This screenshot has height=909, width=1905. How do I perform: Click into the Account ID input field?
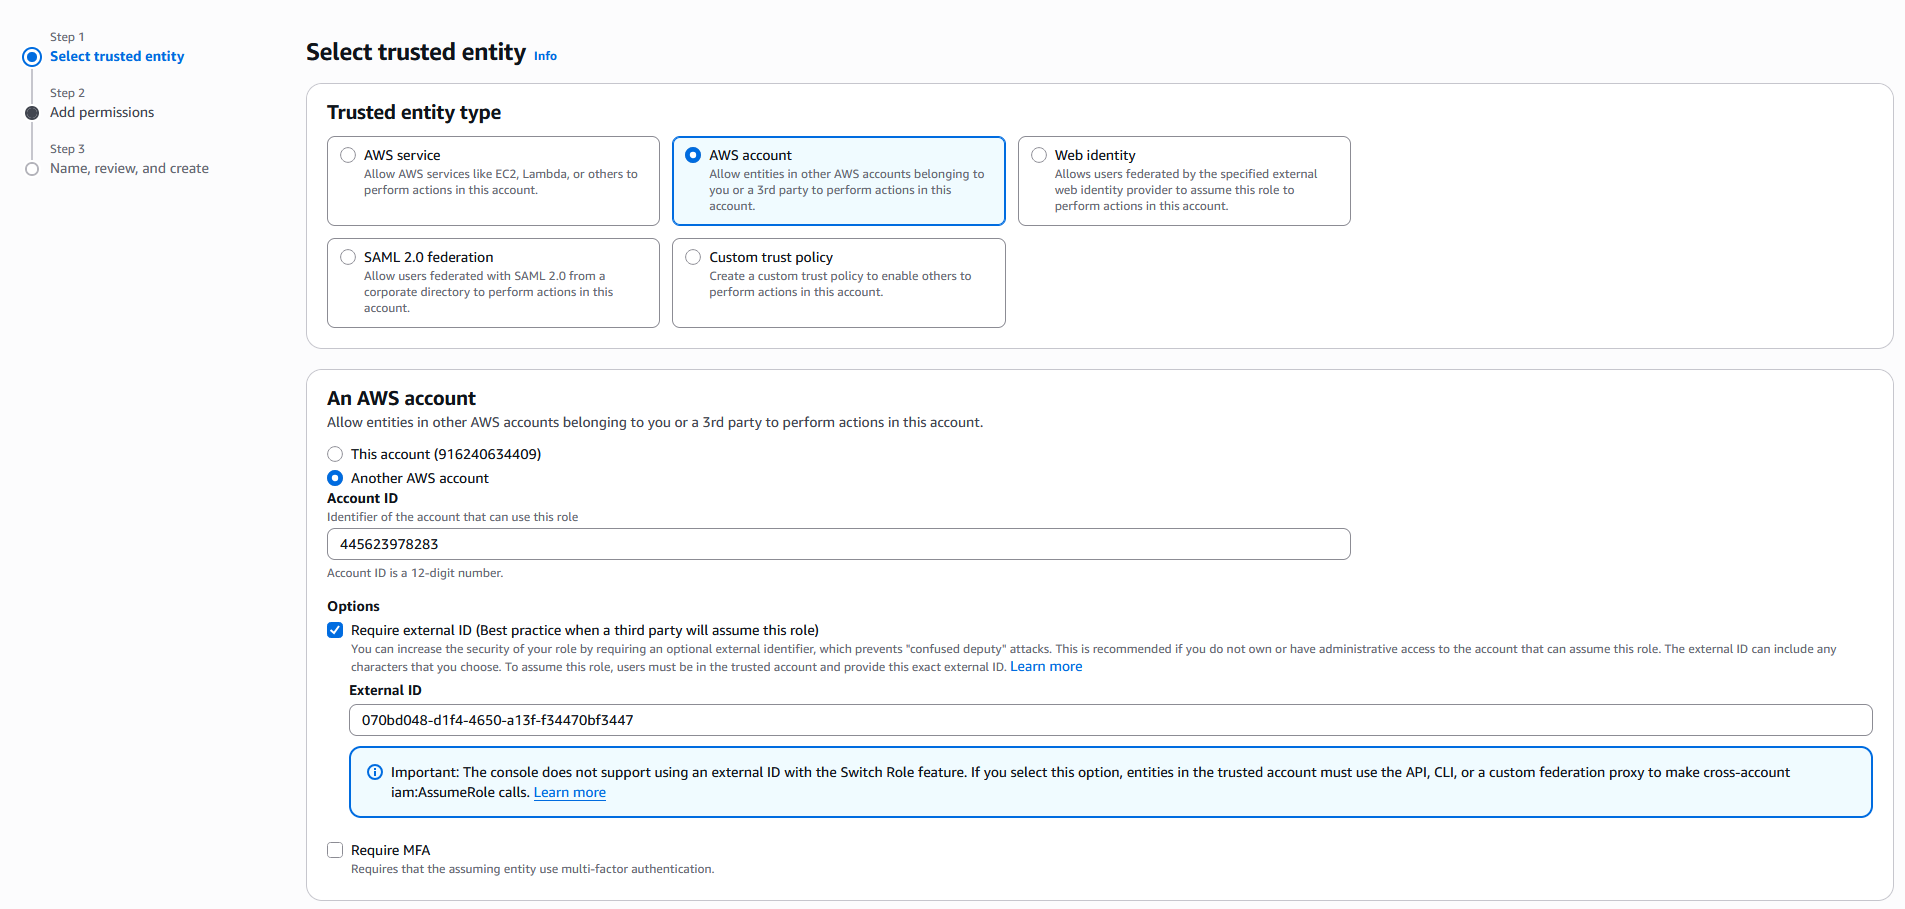(x=838, y=544)
